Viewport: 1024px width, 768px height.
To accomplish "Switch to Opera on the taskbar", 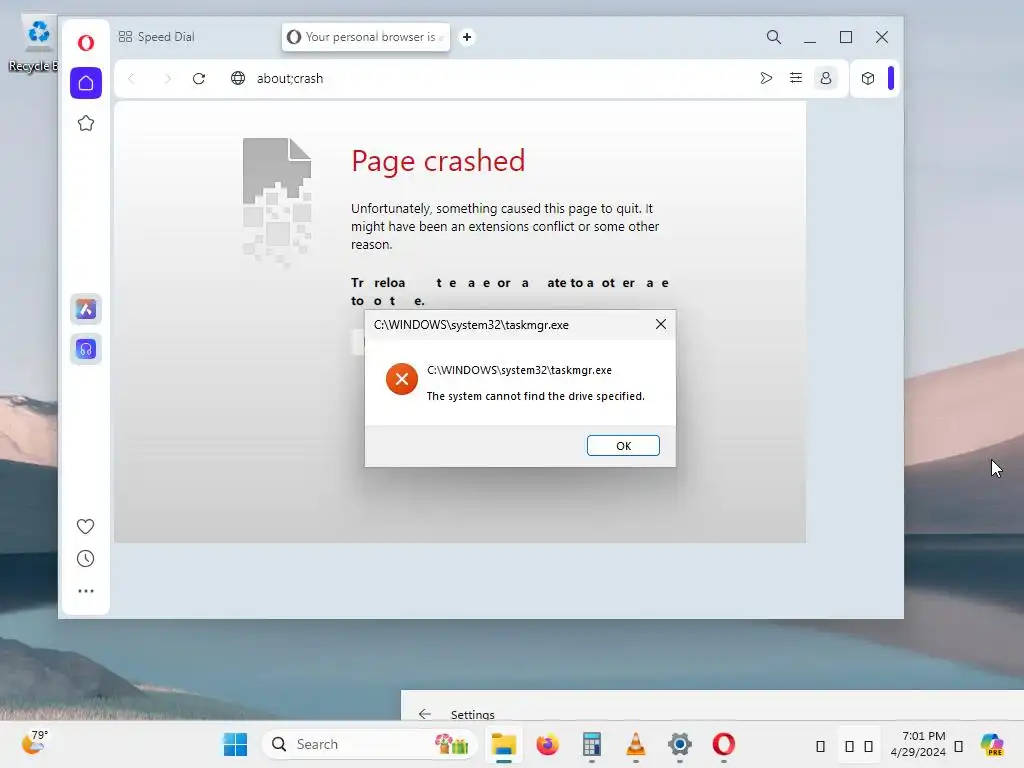I will tap(724, 744).
